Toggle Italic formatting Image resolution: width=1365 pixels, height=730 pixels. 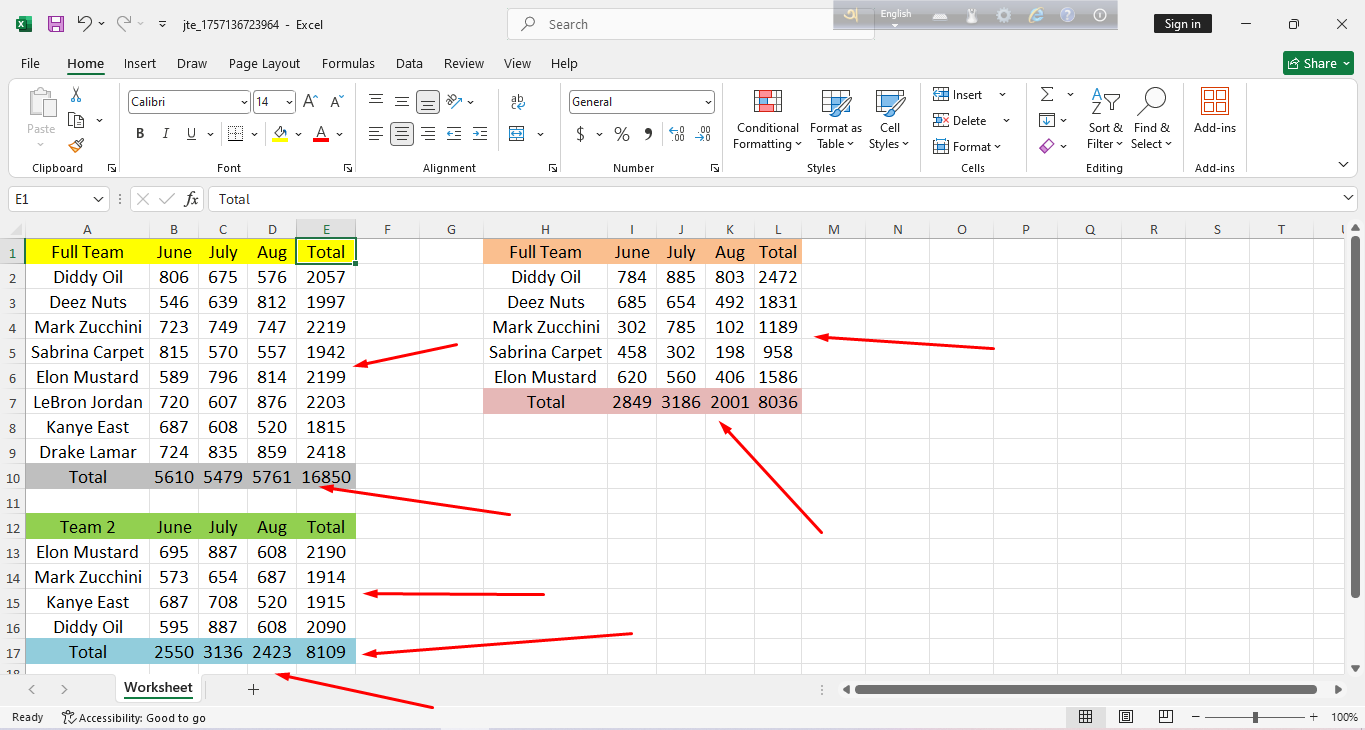point(165,134)
